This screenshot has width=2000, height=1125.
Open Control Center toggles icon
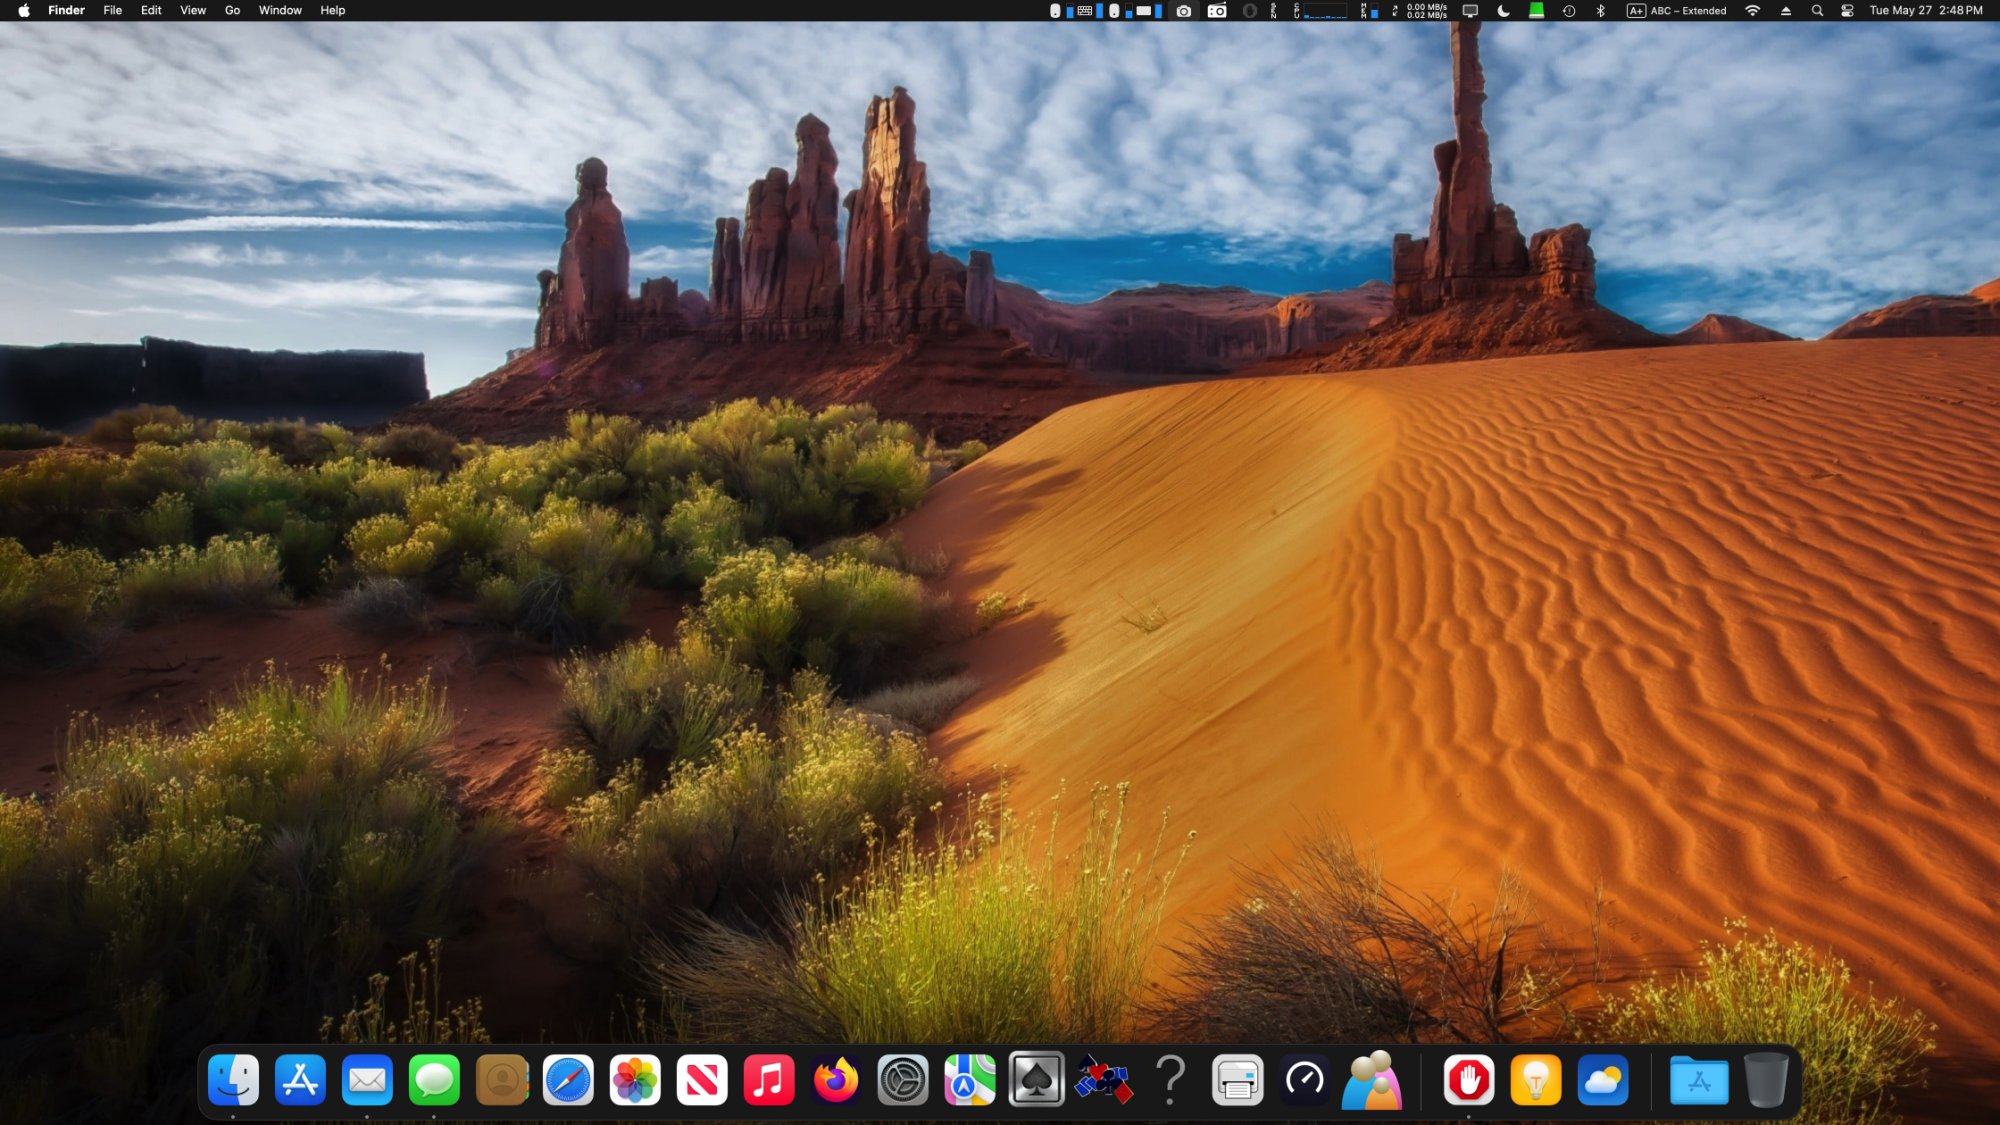pyautogui.click(x=1848, y=11)
